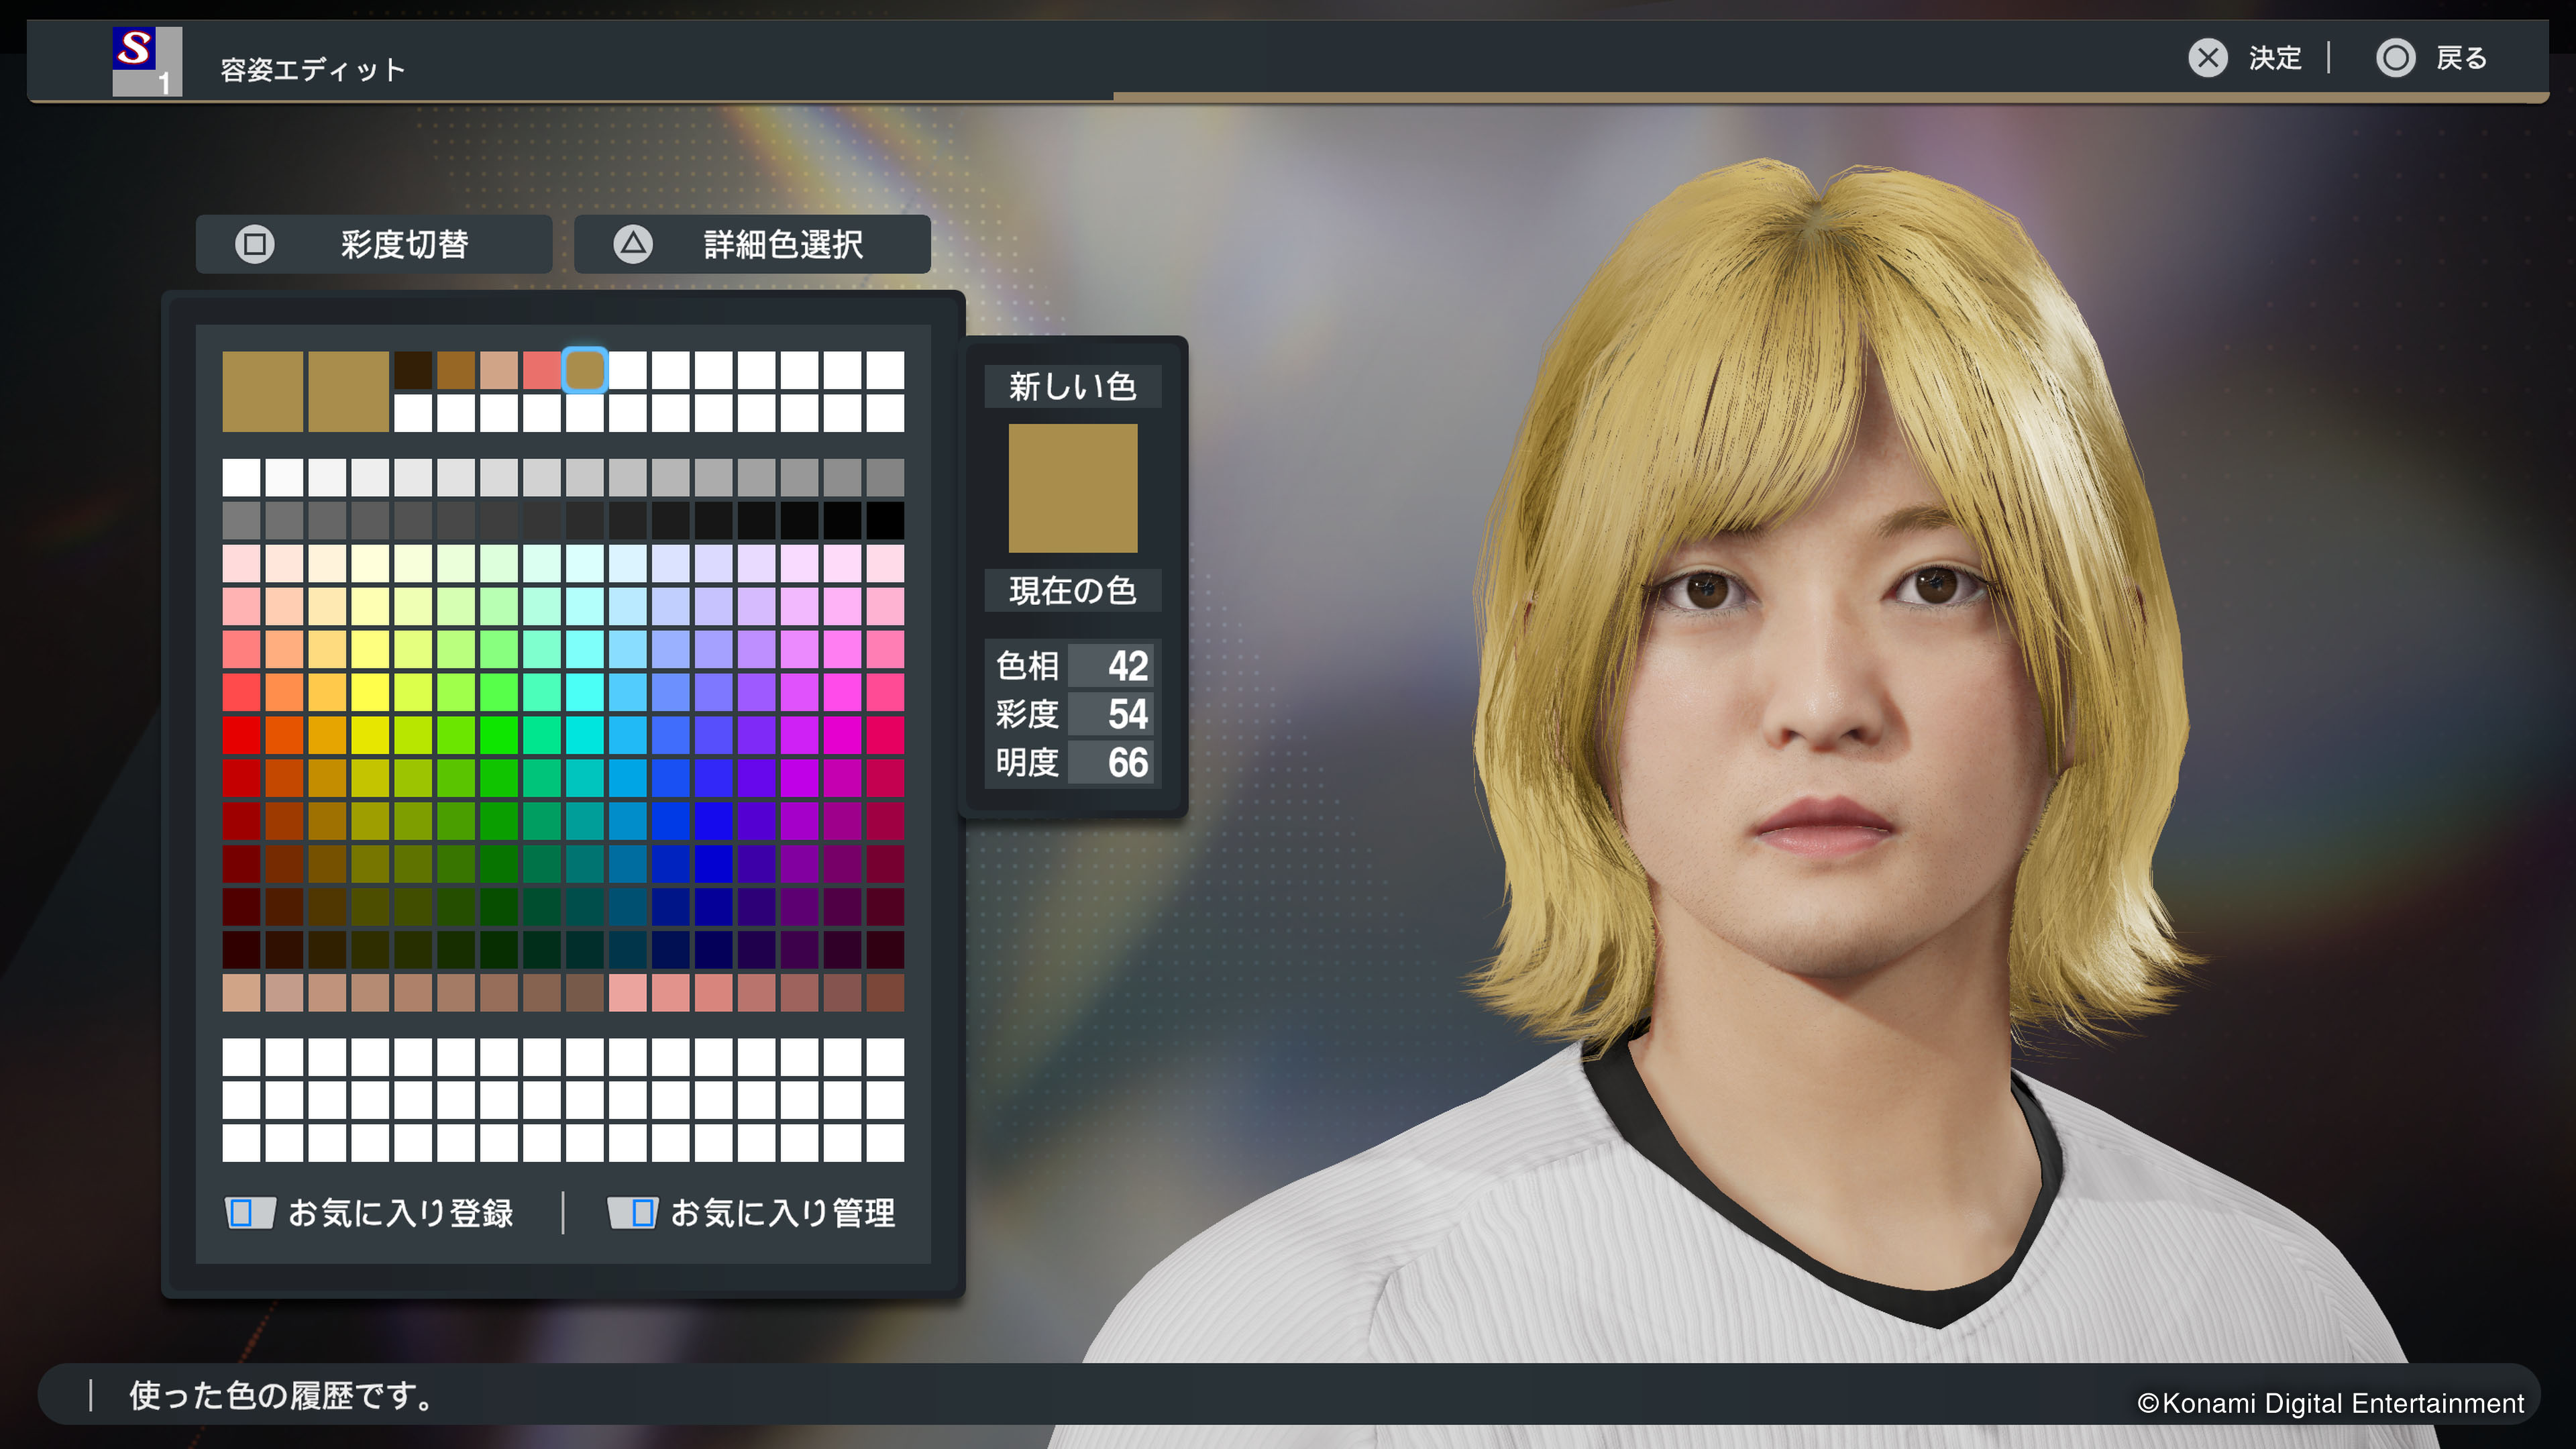Screen dimensions: 2576x1449
Task: Select the highlighted gold history swatch
Action: [x=585, y=370]
